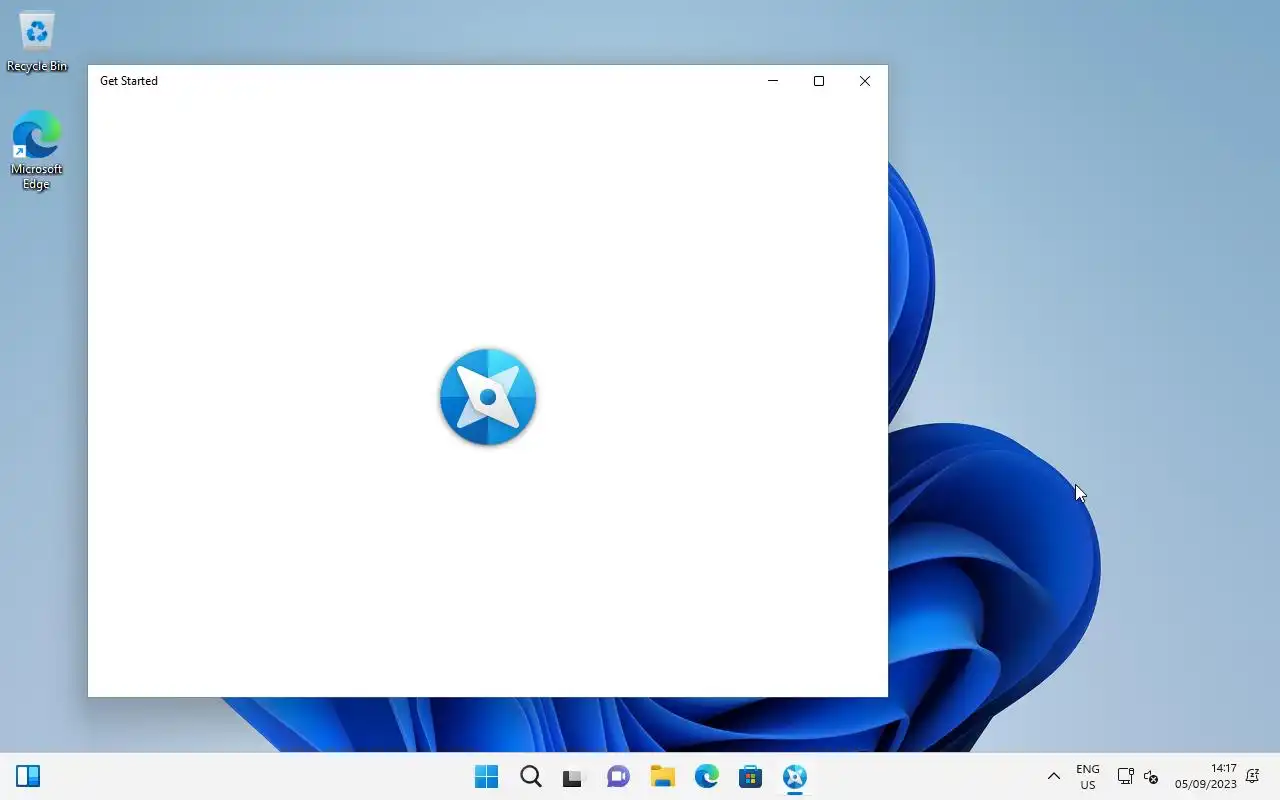Minimize the Get Started window
This screenshot has height=800, width=1280.
point(773,81)
